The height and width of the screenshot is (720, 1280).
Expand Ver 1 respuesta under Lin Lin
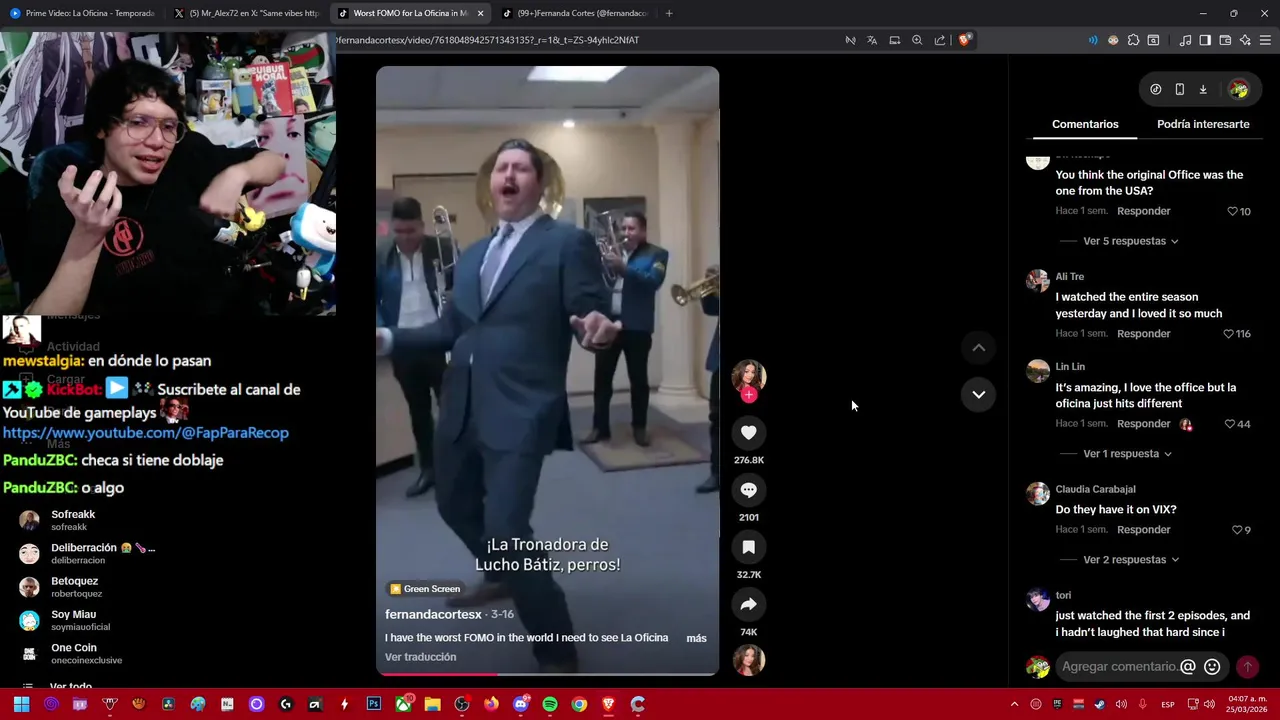click(x=1127, y=454)
